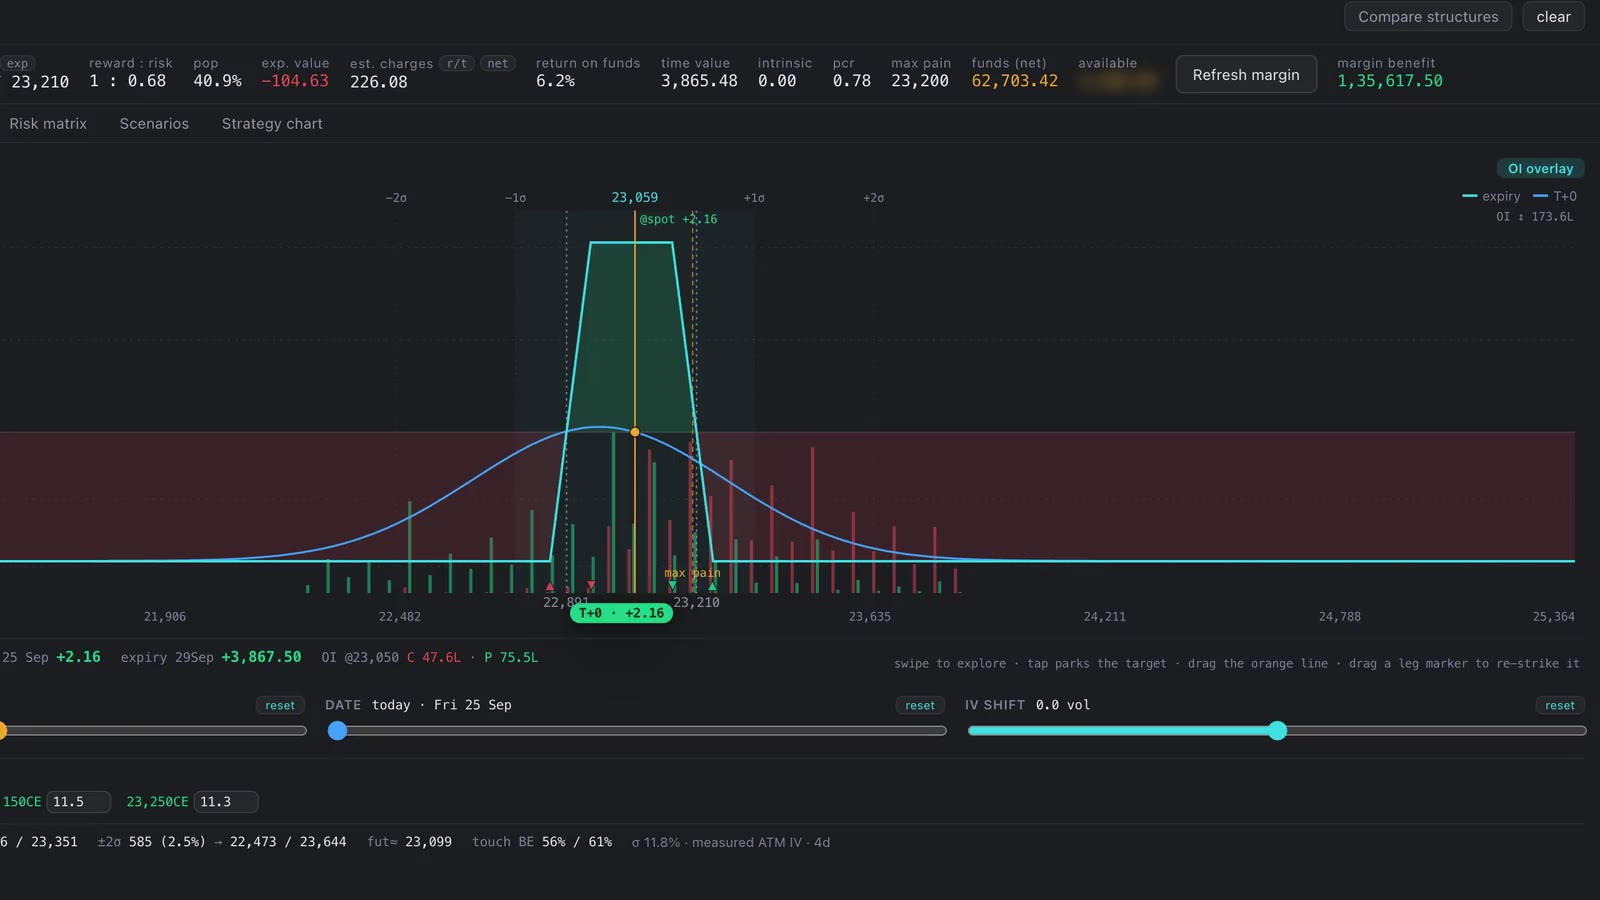Toggle the T+0 line in chart legend
This screenshot has height=900, width=1600.
(x=1555, y=196)
